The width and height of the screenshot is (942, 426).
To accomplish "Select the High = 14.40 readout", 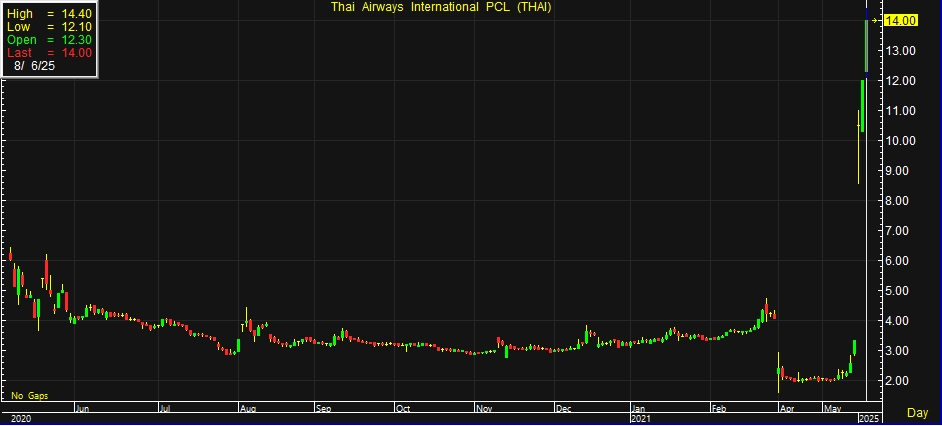I will click(x=49, y=13).
